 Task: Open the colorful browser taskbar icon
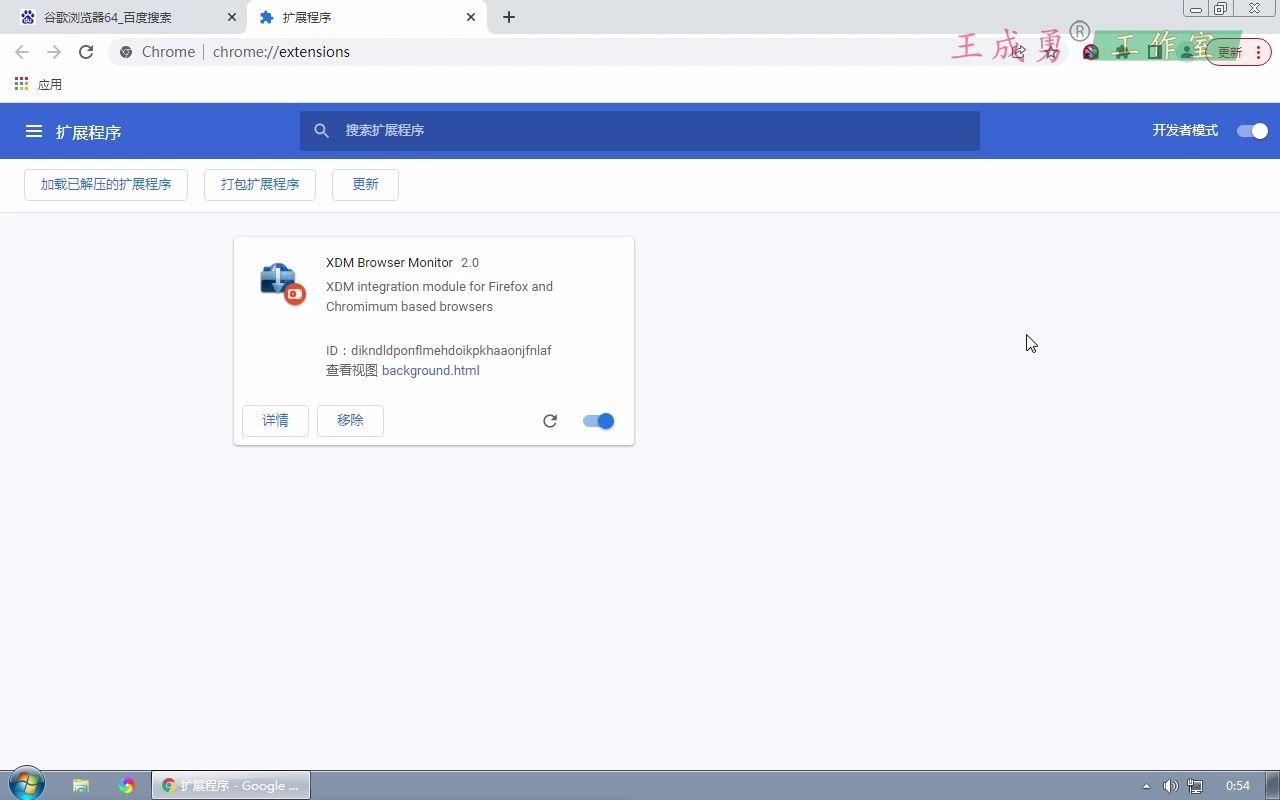(x=126, y=786)
